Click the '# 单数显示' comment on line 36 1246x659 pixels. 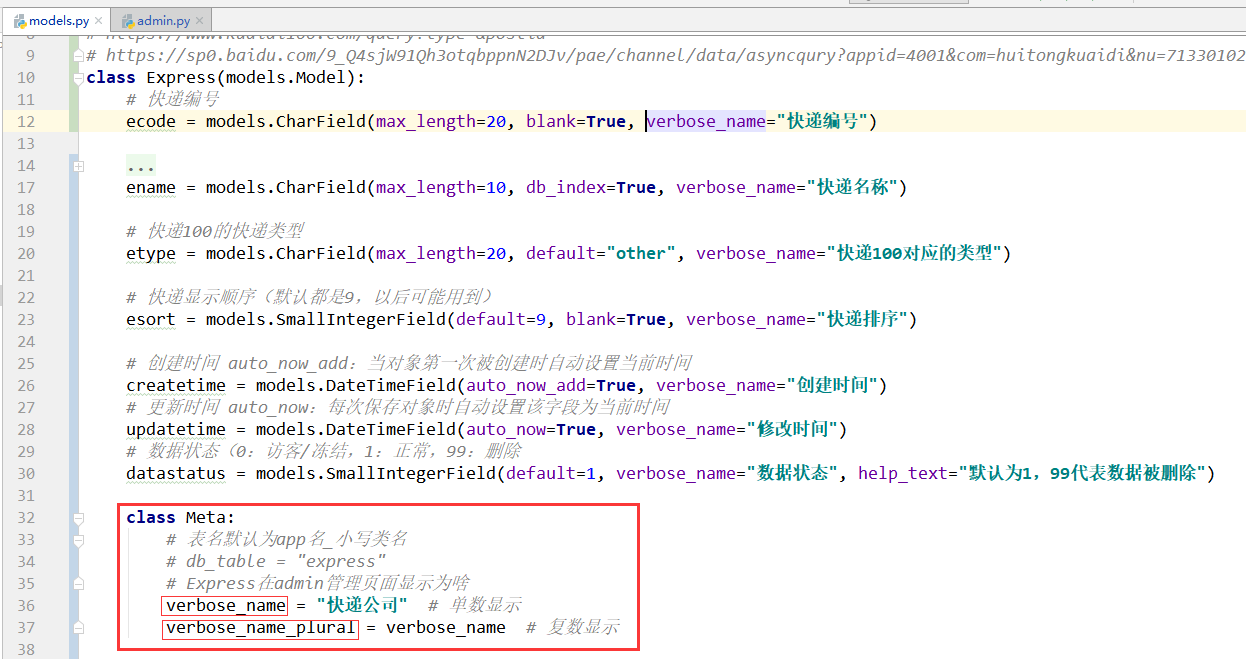point(474,605)
